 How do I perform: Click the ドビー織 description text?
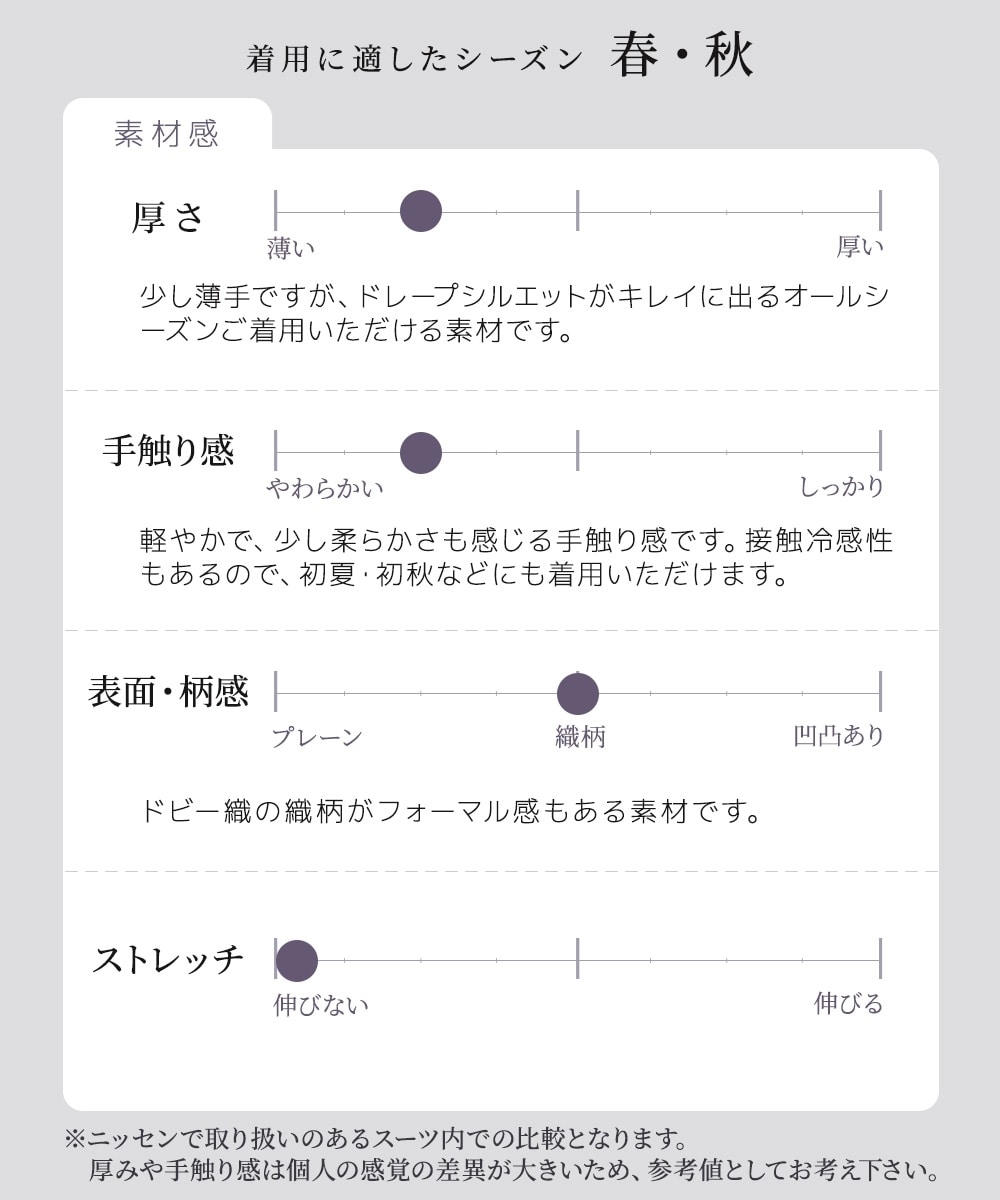point(451,811)
